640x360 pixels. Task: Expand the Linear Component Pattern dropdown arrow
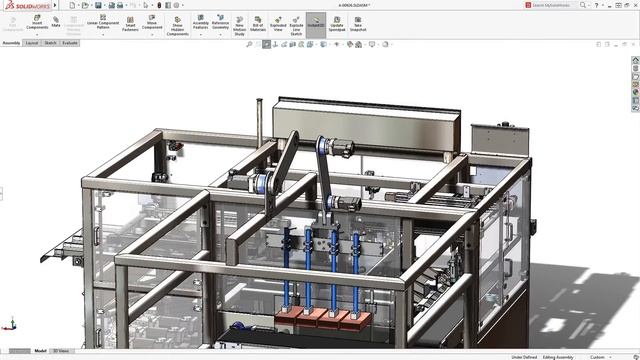click(103, 35)
